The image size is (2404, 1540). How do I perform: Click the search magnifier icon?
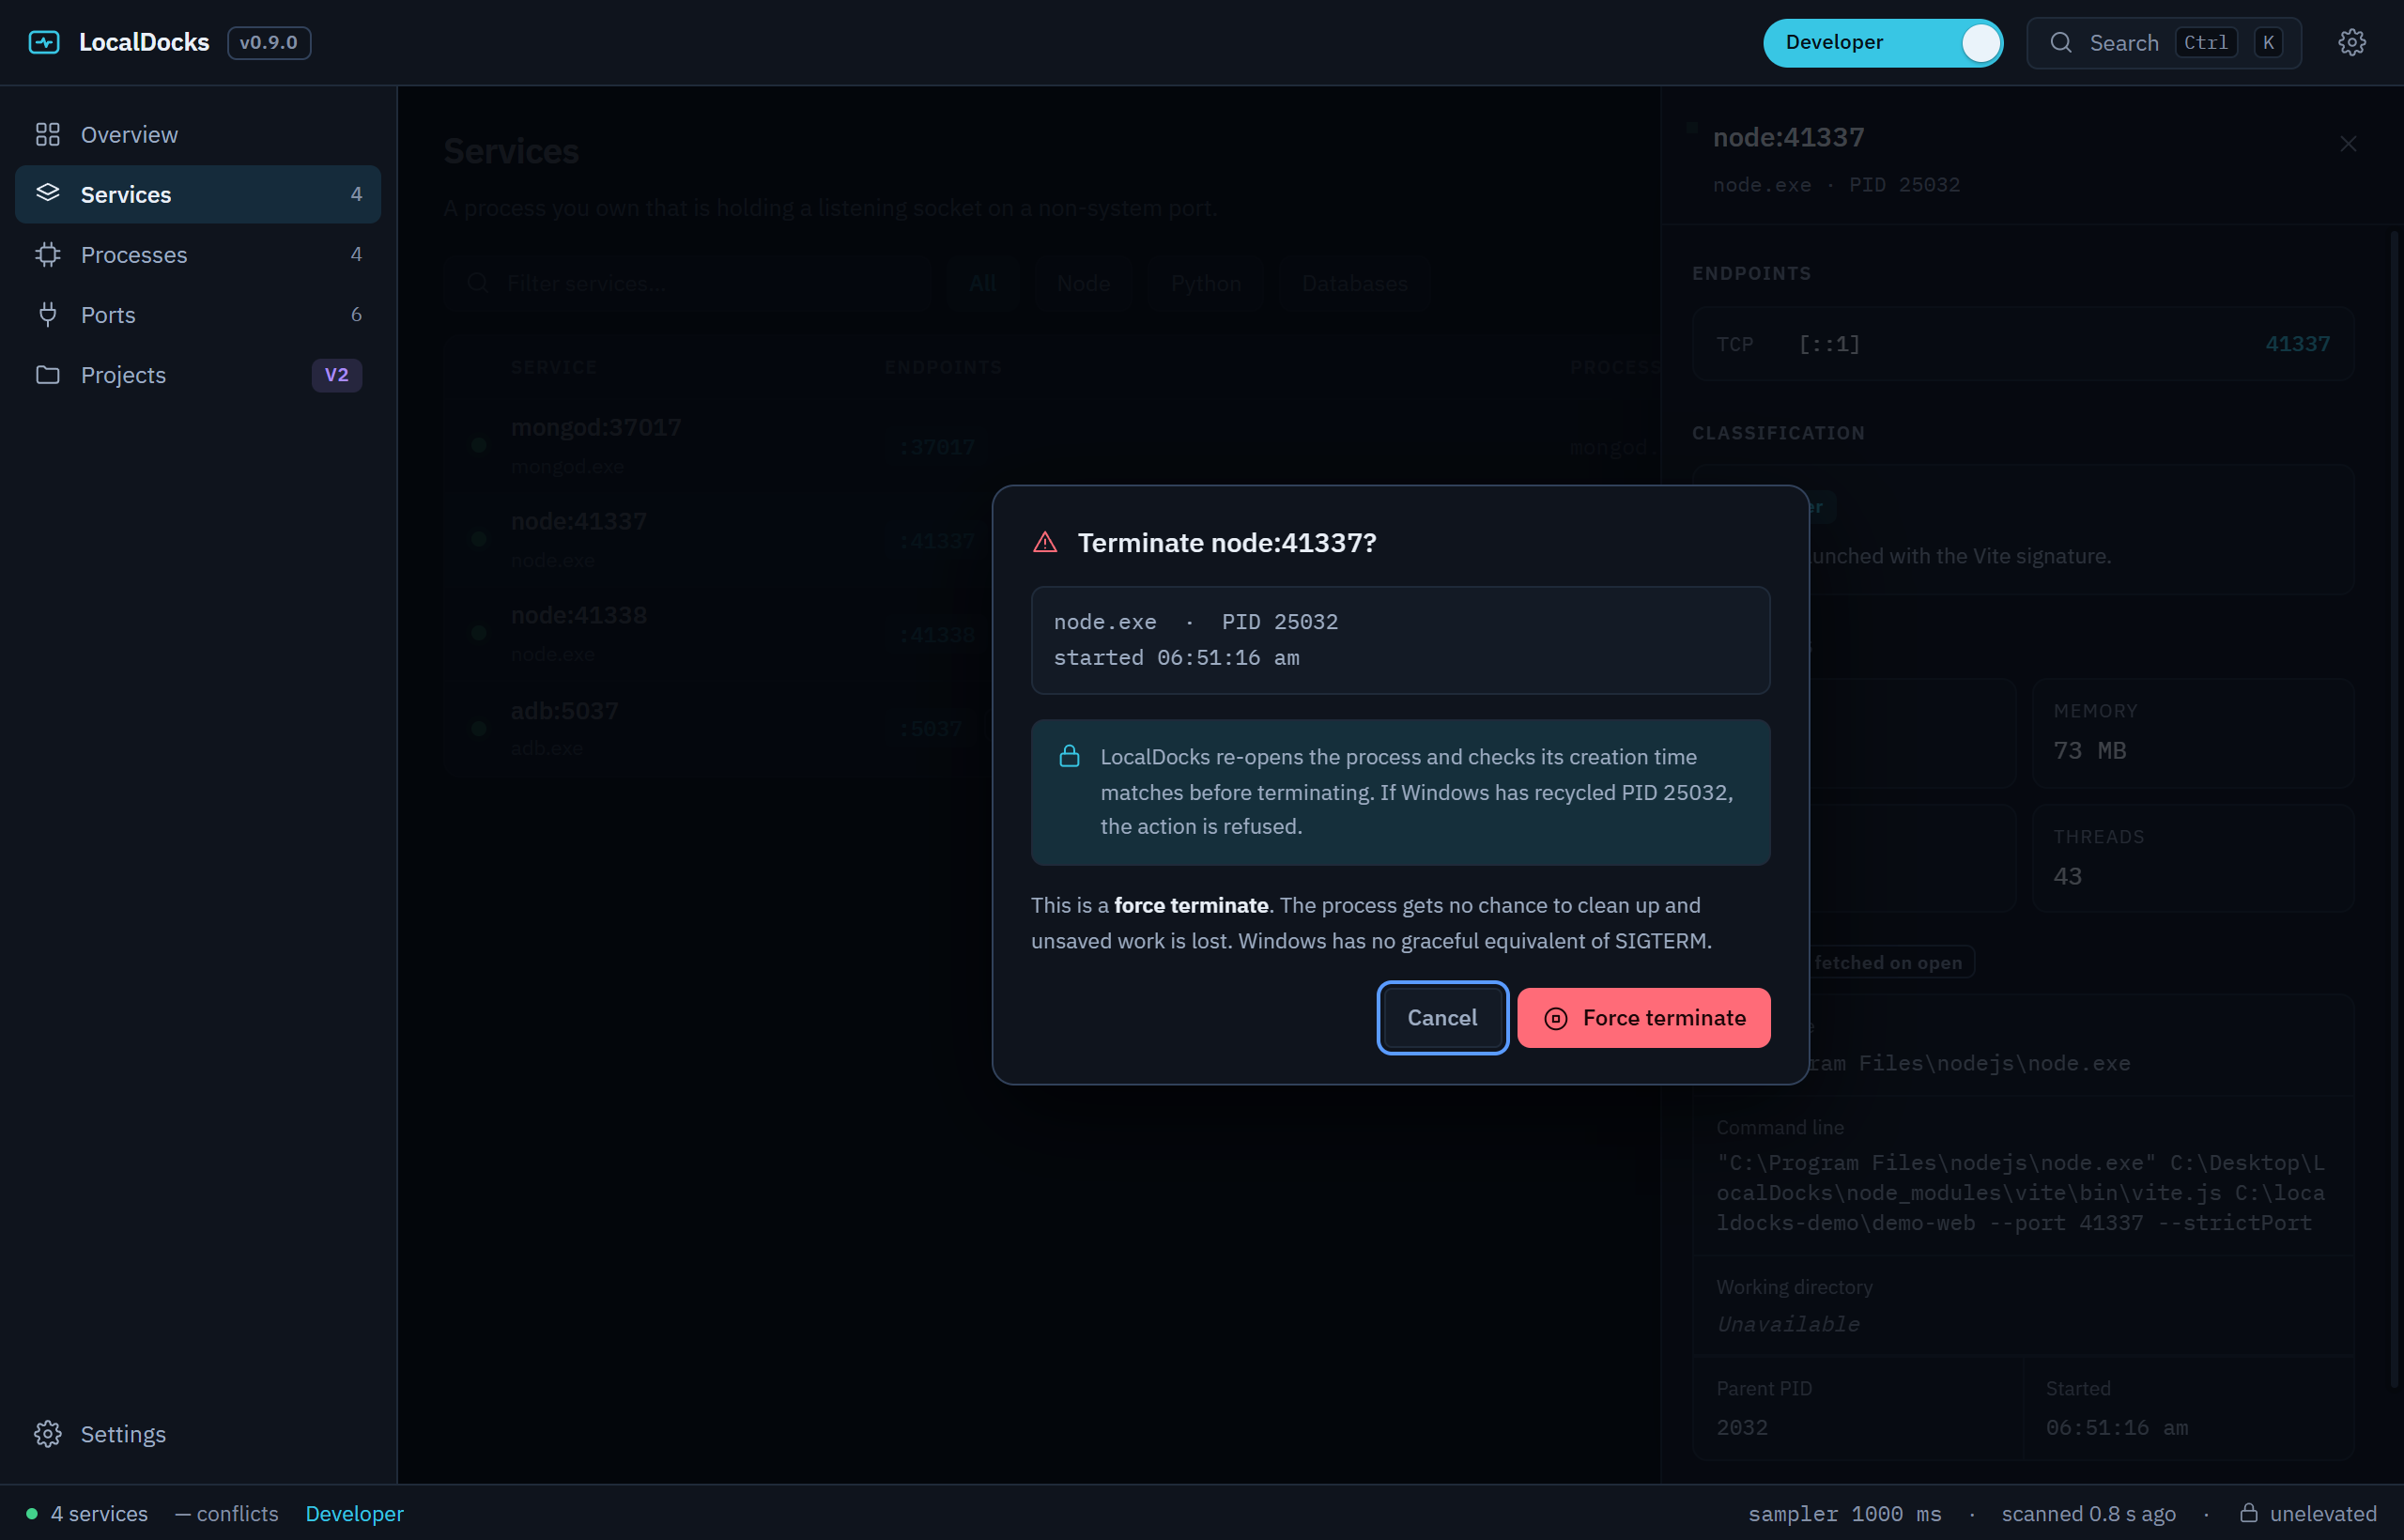click(x=2061, y=42)
